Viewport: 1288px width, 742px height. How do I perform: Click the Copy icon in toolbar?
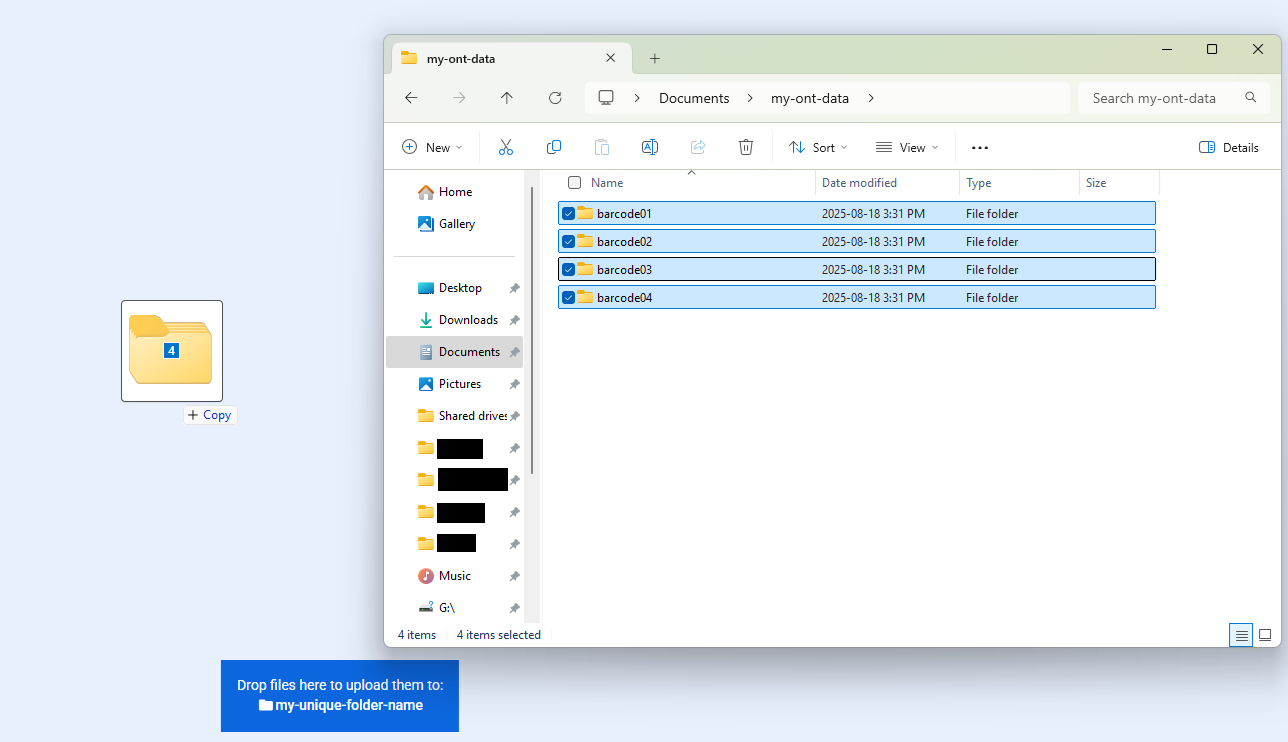pos(553,147)
